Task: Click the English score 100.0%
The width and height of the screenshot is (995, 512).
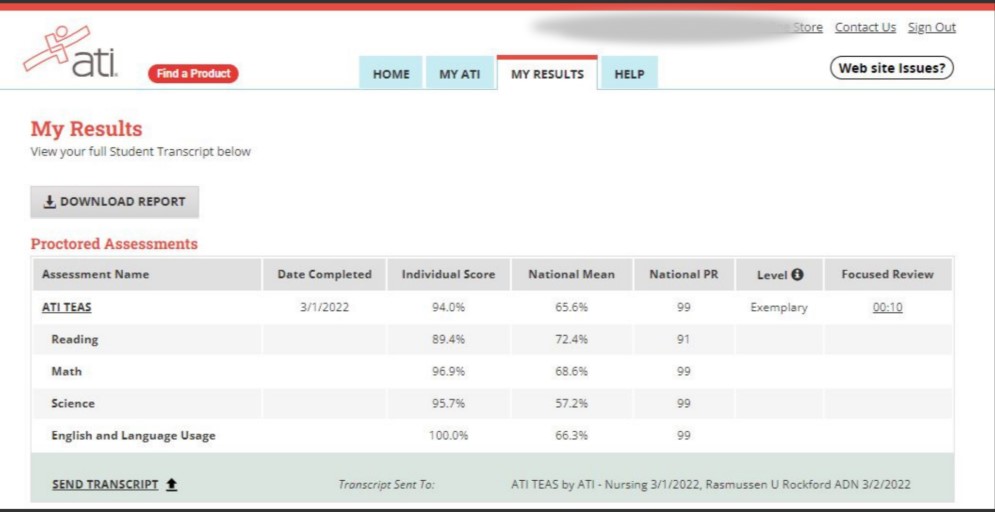Action: pyautogui.click(x=448, y=436)
